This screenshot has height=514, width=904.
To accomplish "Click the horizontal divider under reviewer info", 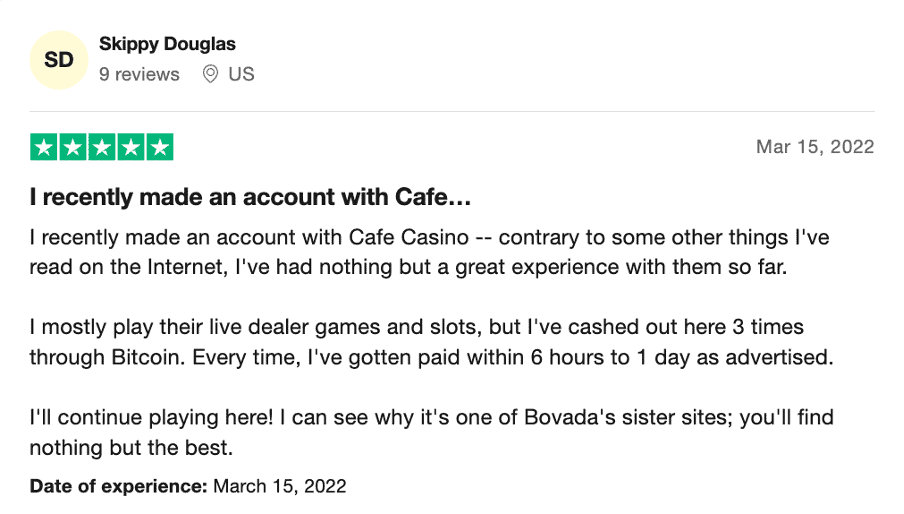I will click(452, 111).
